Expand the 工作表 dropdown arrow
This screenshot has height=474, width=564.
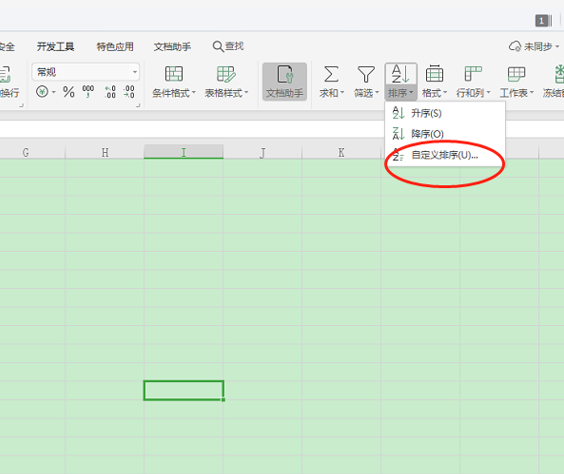pos(532,93)
